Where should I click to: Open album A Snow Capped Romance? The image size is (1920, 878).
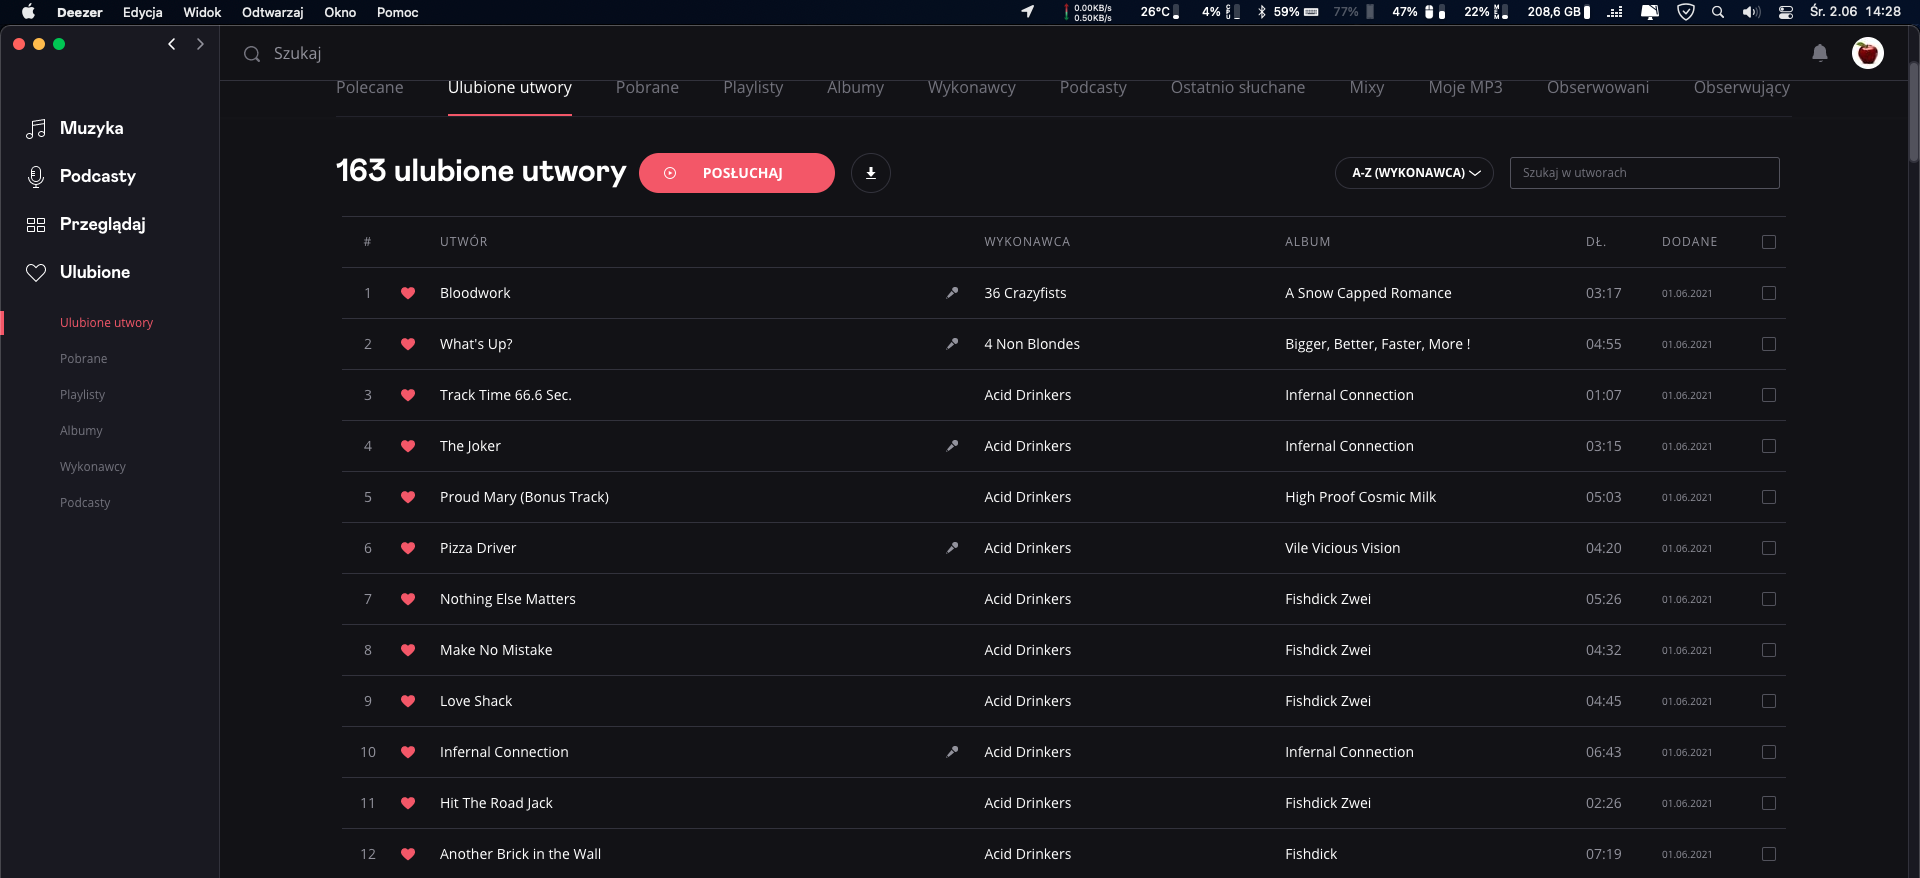tap(1368, 293)
